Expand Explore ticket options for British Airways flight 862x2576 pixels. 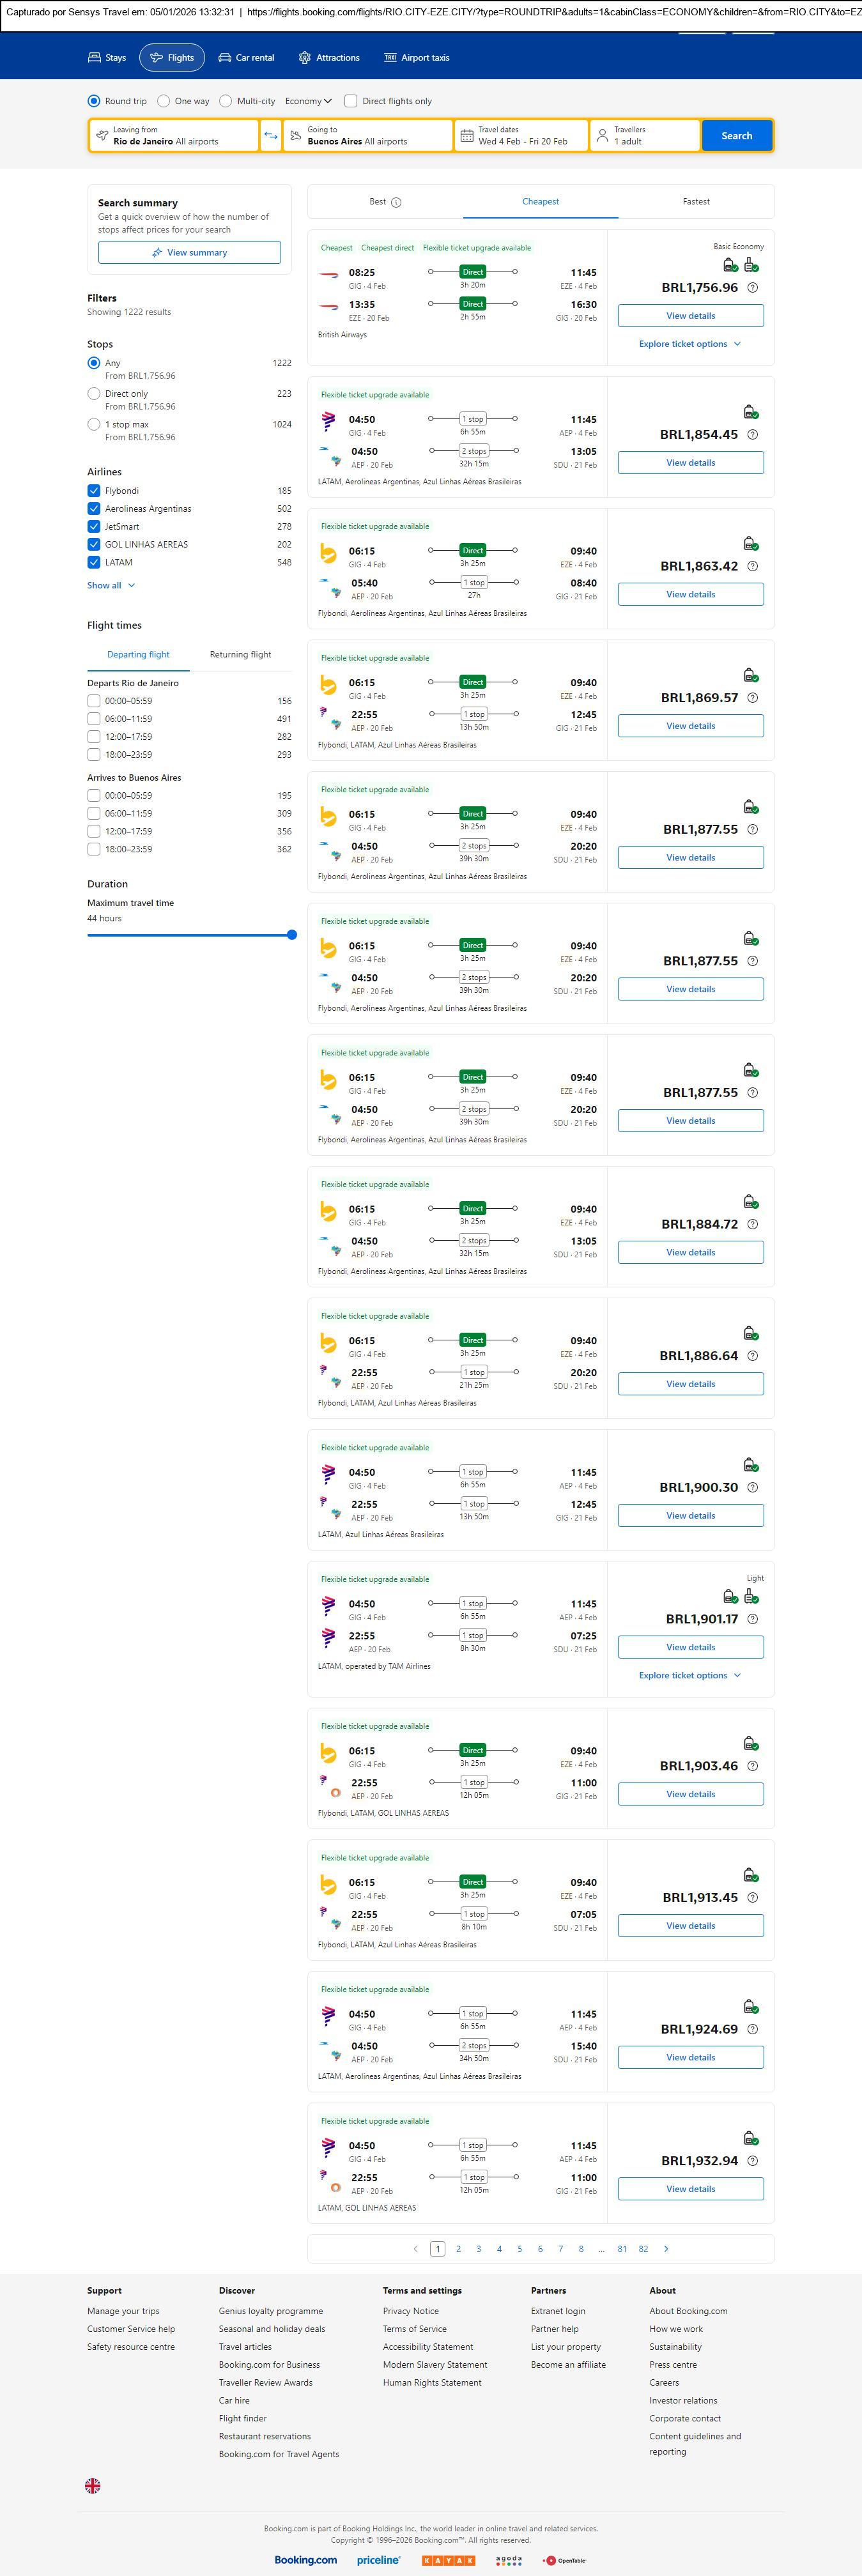tap(690, 344)
